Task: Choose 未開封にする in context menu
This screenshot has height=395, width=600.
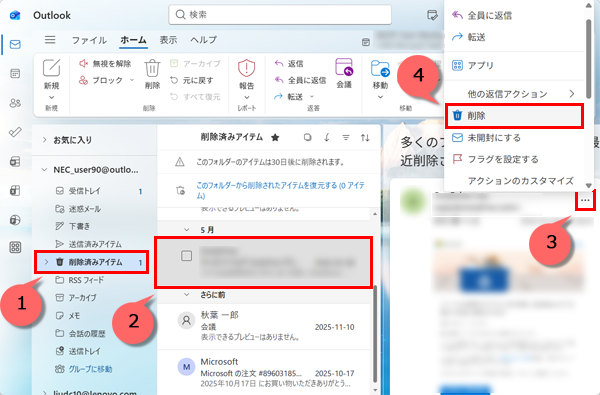Action: (x=514, y=138)
